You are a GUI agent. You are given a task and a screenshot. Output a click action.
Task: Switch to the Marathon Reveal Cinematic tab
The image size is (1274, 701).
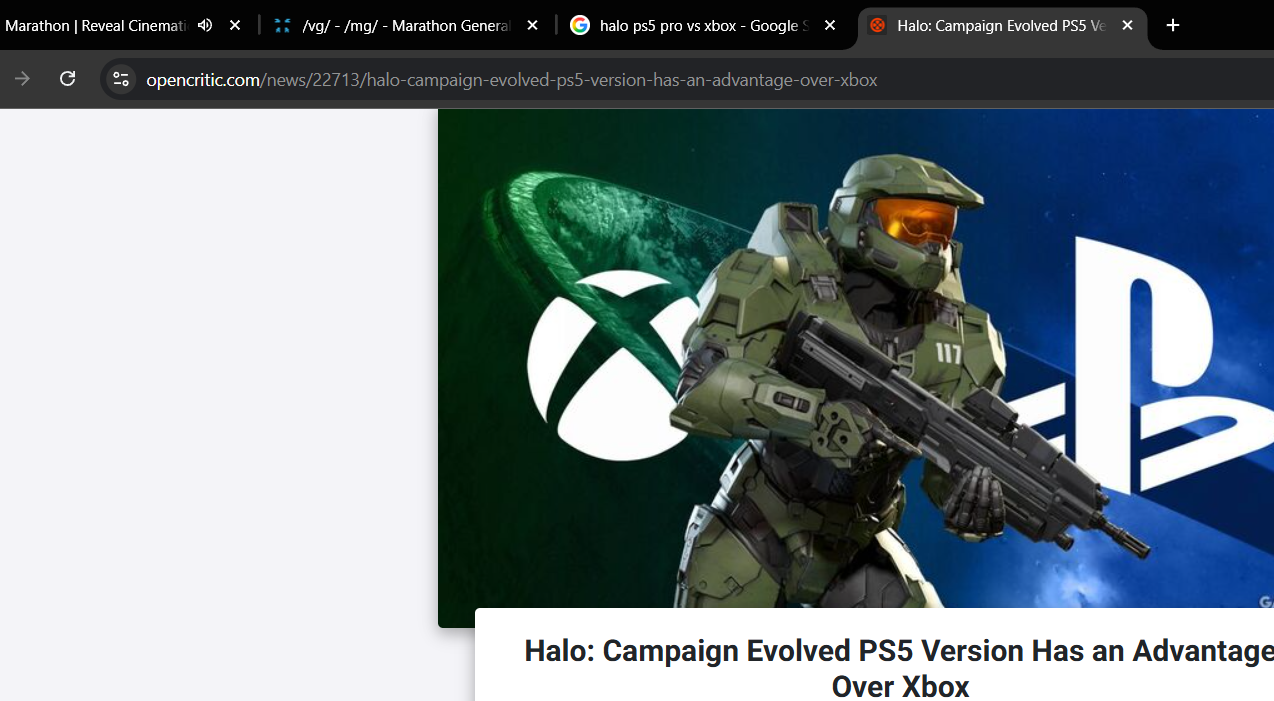tap(95, 26)
